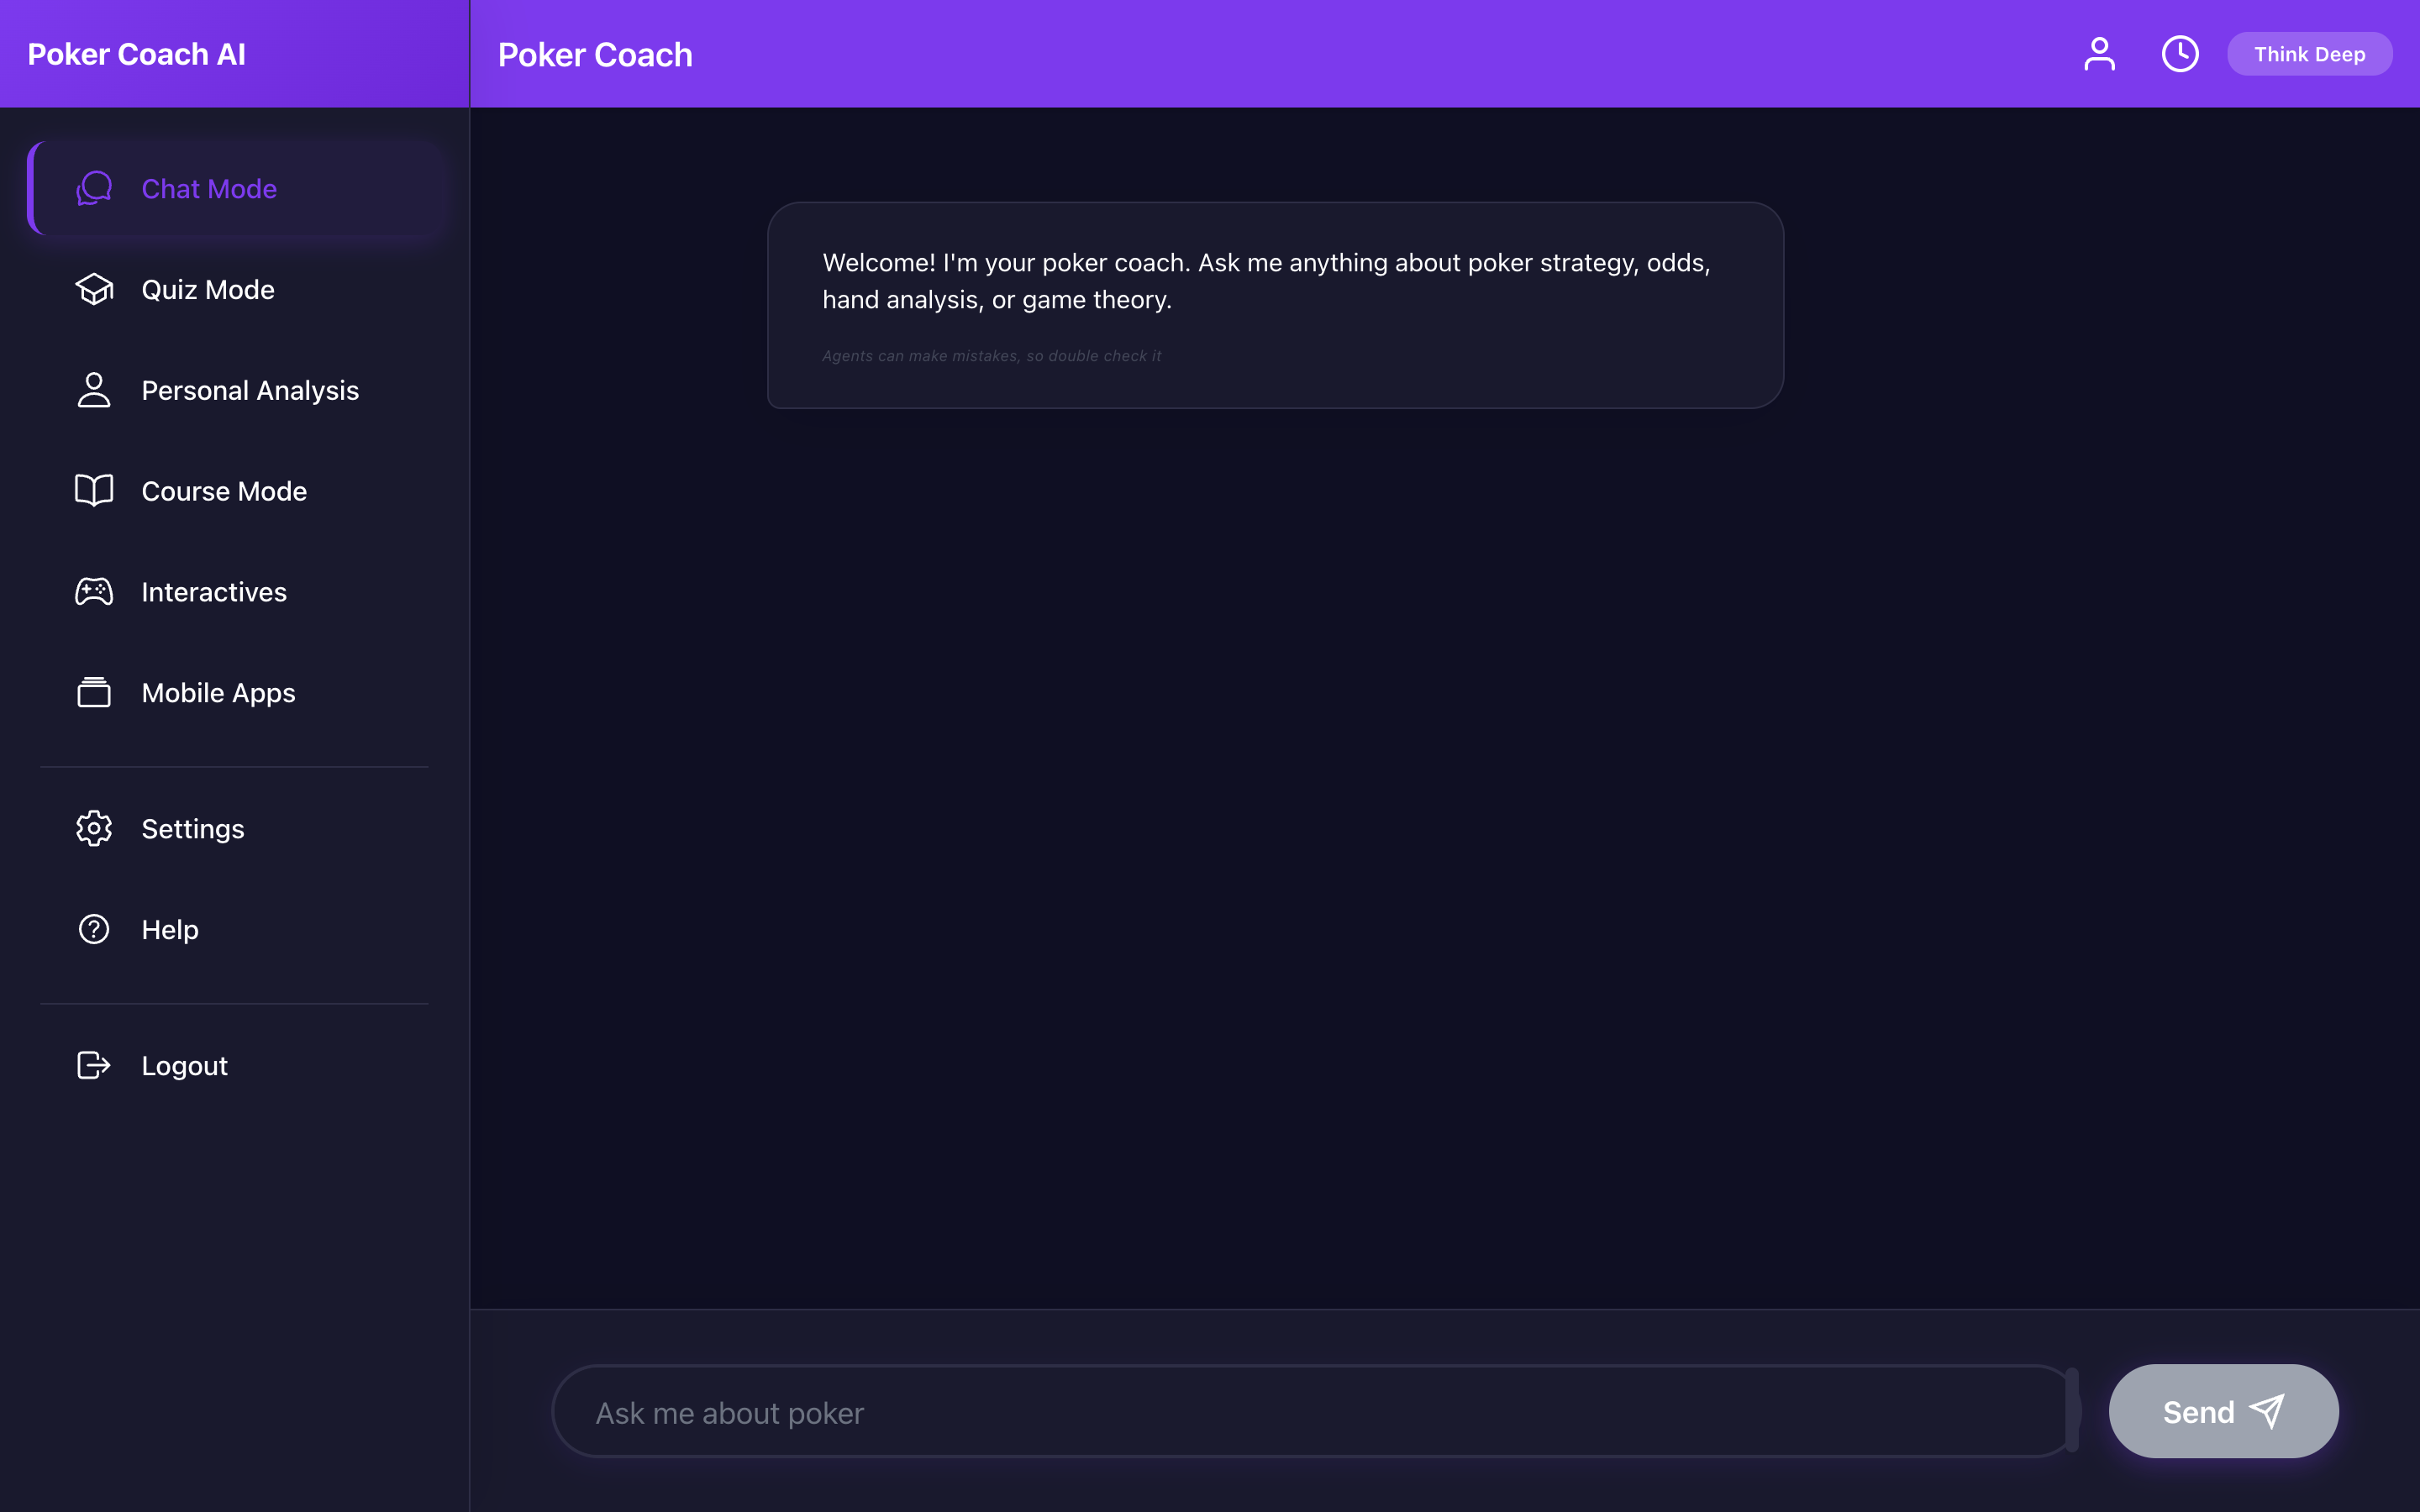Click the Poker Coach AI title
This screenshot has width=2420, height=1512.
[137, 53]
